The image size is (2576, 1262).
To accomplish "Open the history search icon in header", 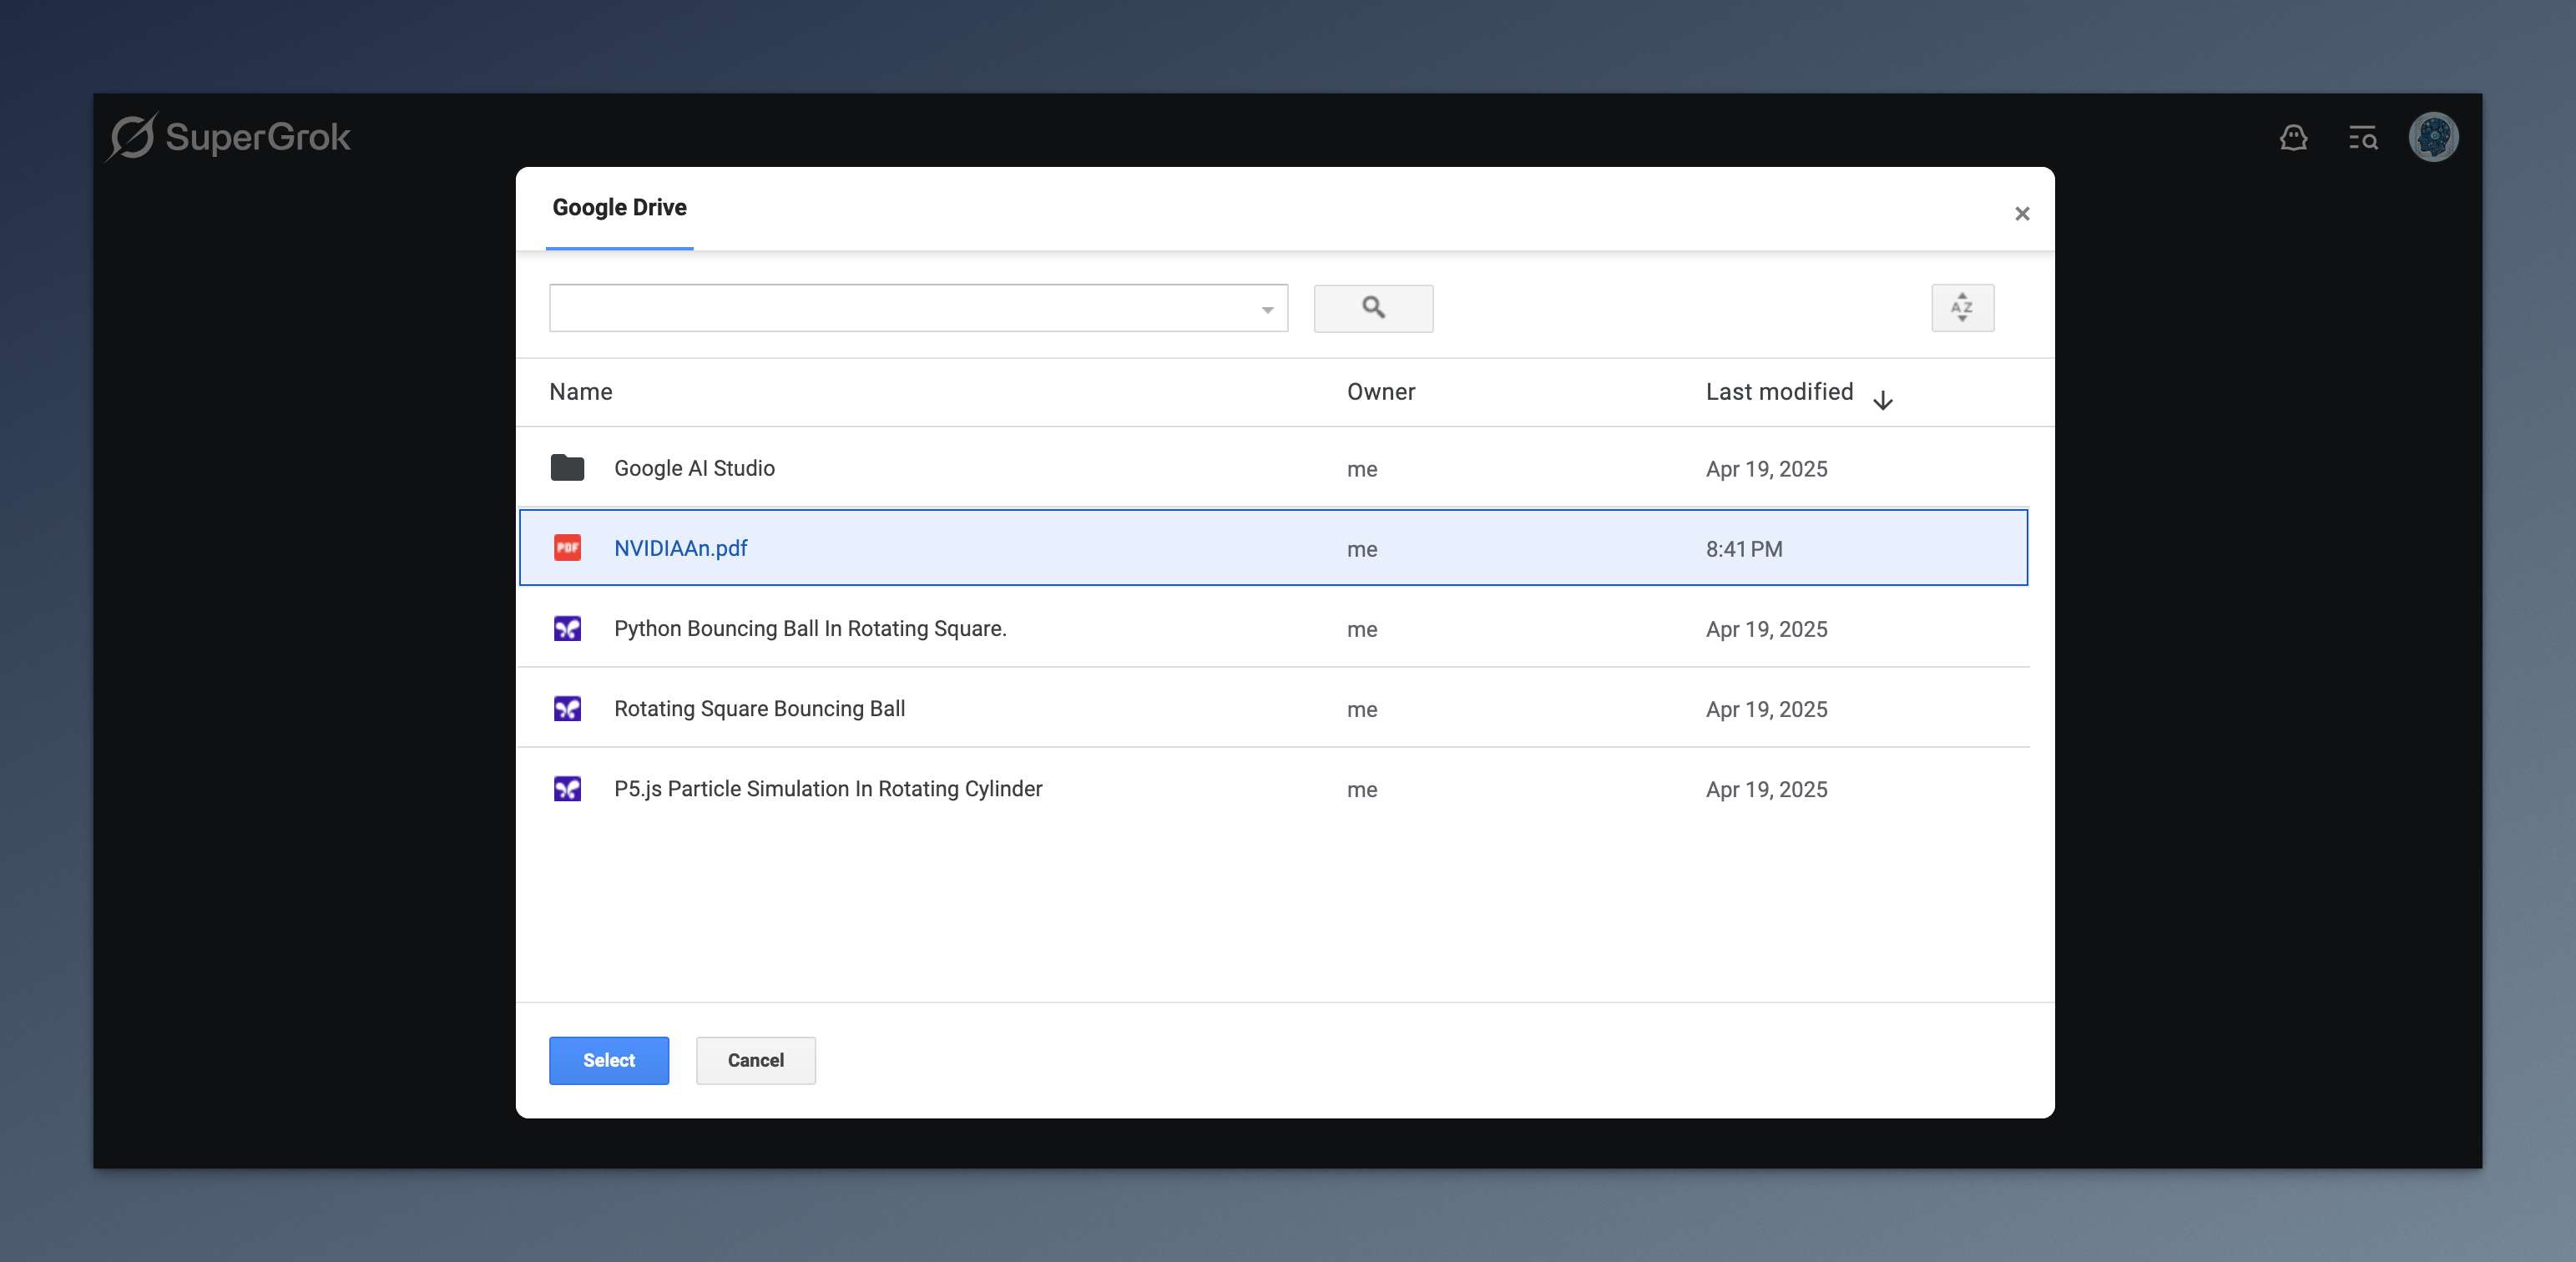I will [2362, 138].
